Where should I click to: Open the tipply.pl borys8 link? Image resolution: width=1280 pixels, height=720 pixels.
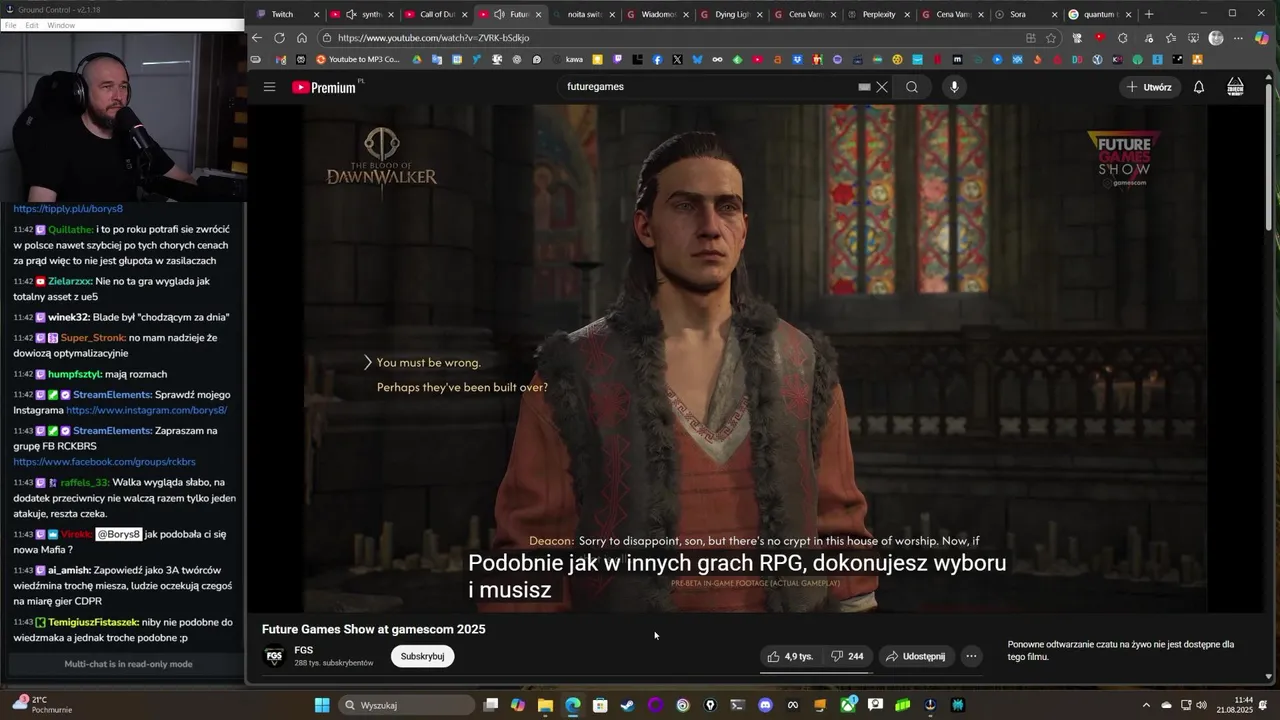click(x=68, y=209)
